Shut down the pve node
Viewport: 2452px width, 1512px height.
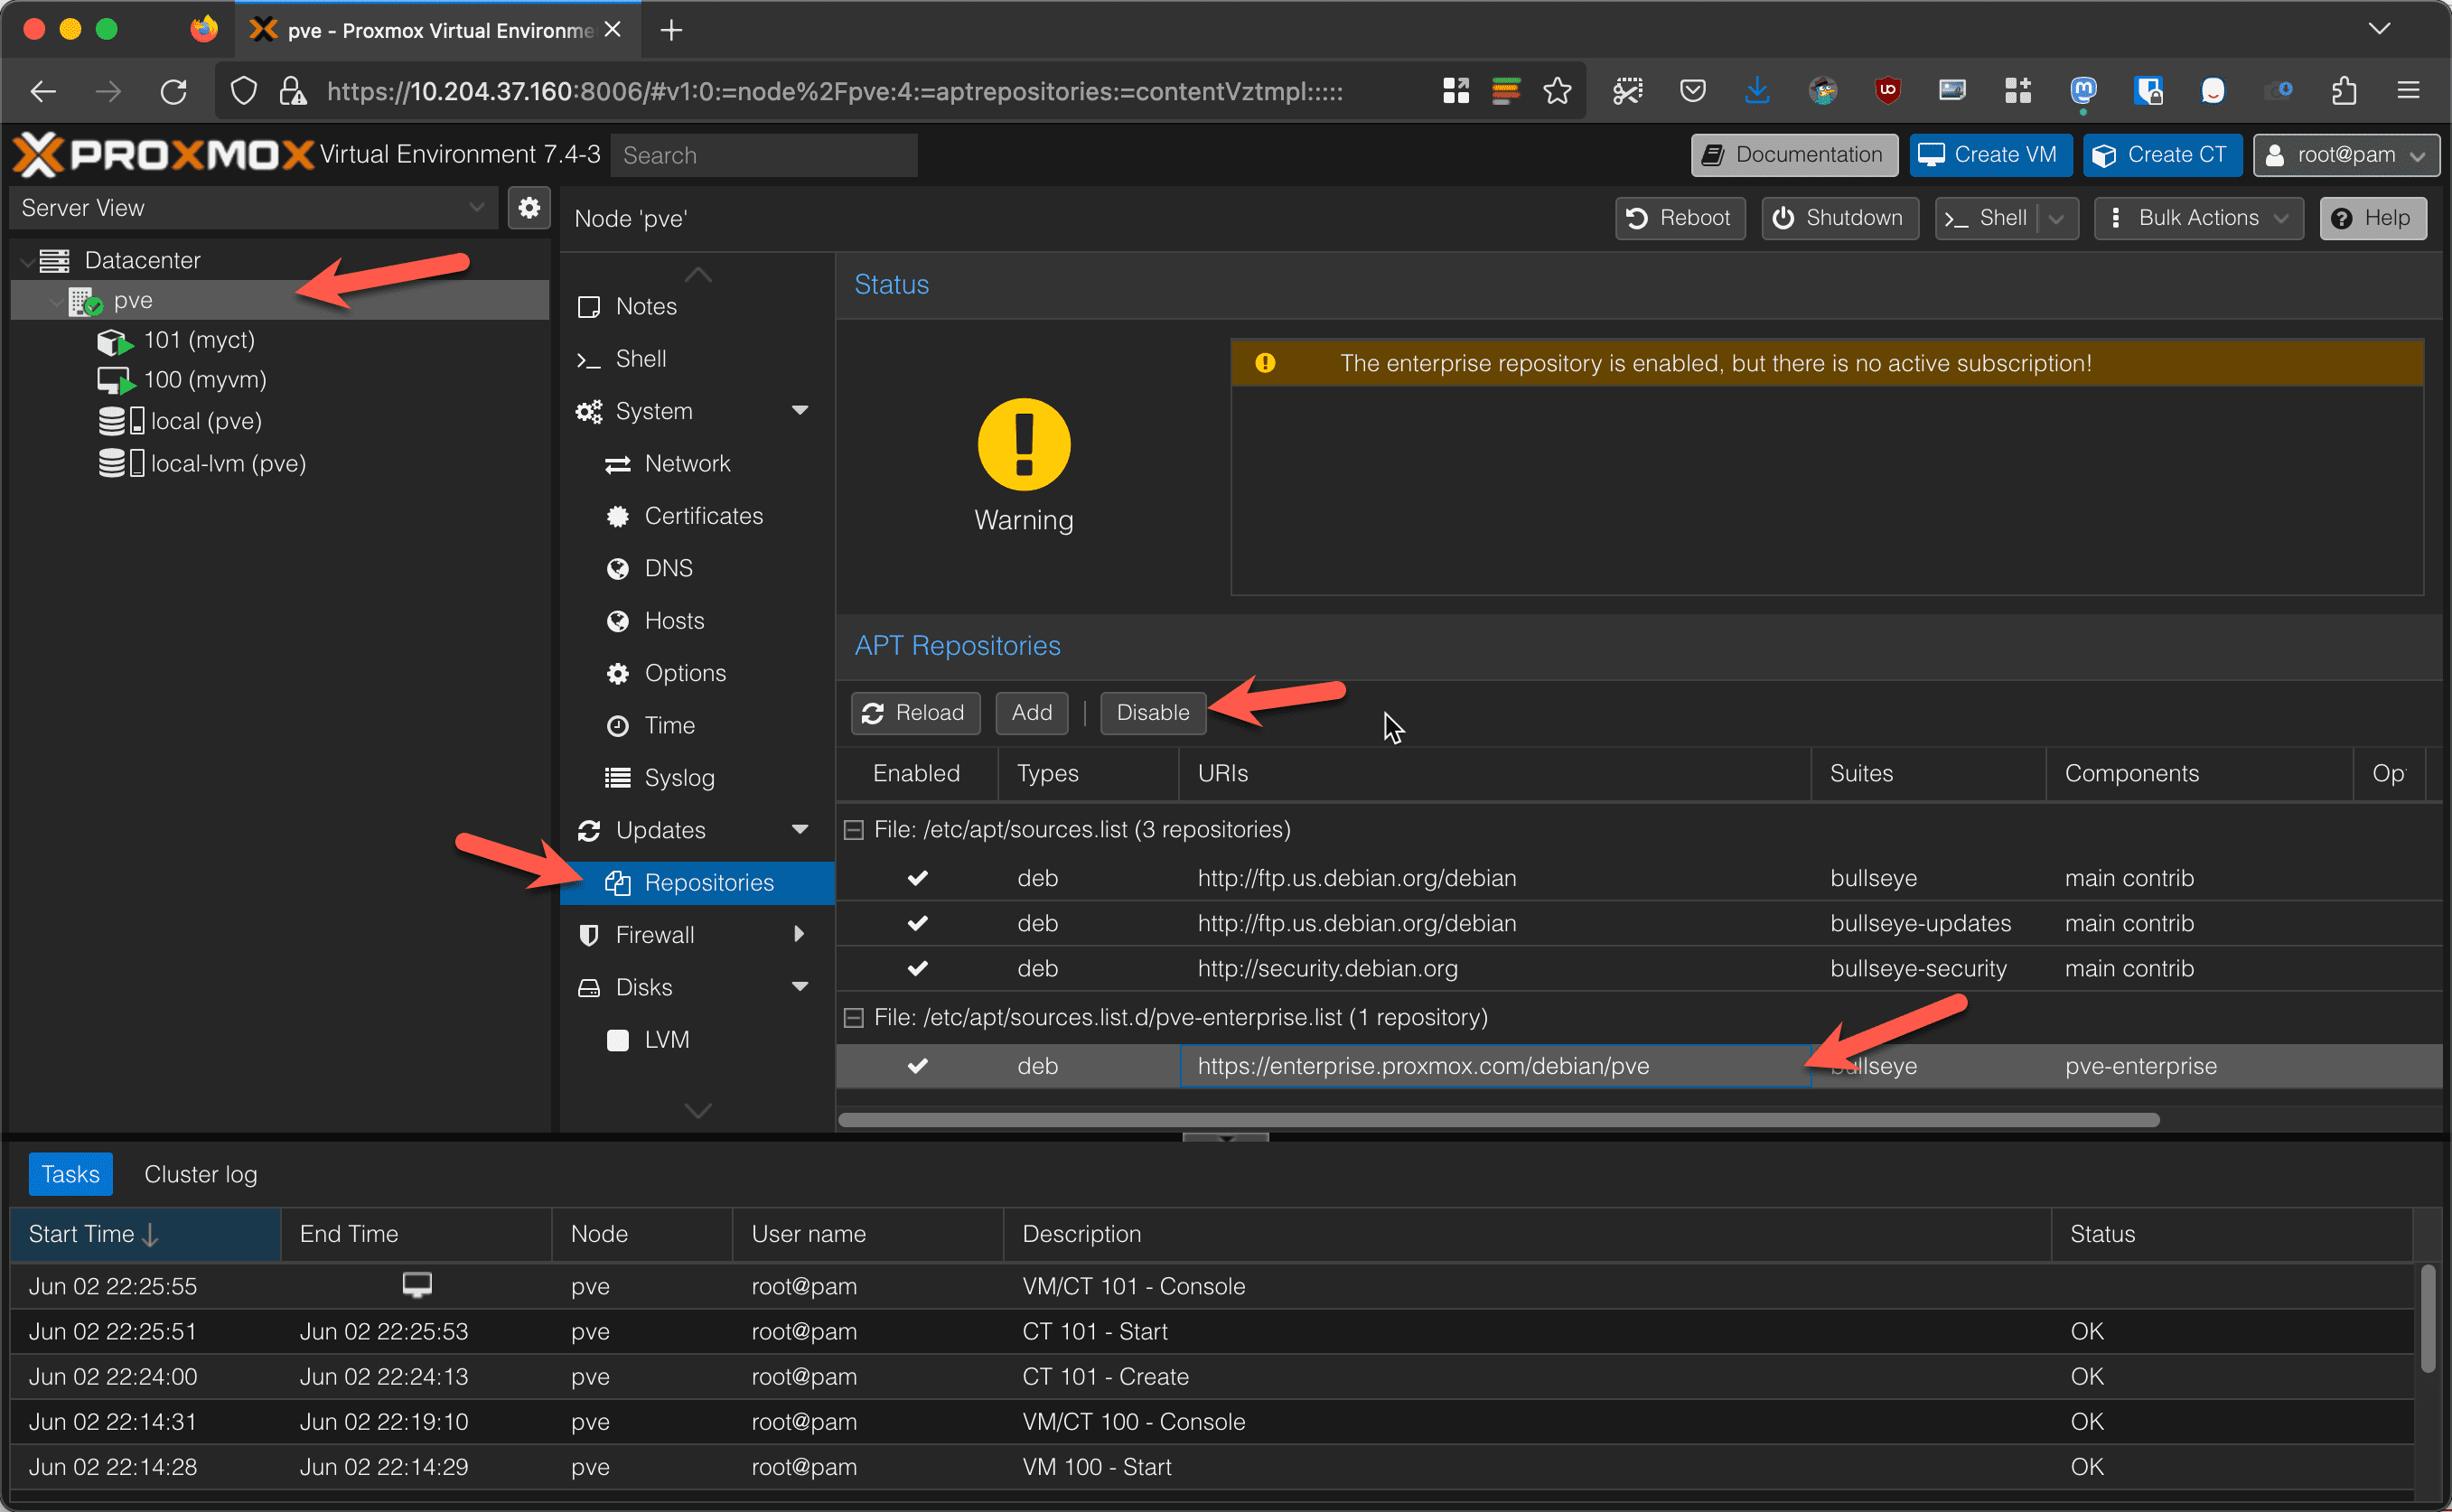pyautogui.click(x=1839, y=218)
